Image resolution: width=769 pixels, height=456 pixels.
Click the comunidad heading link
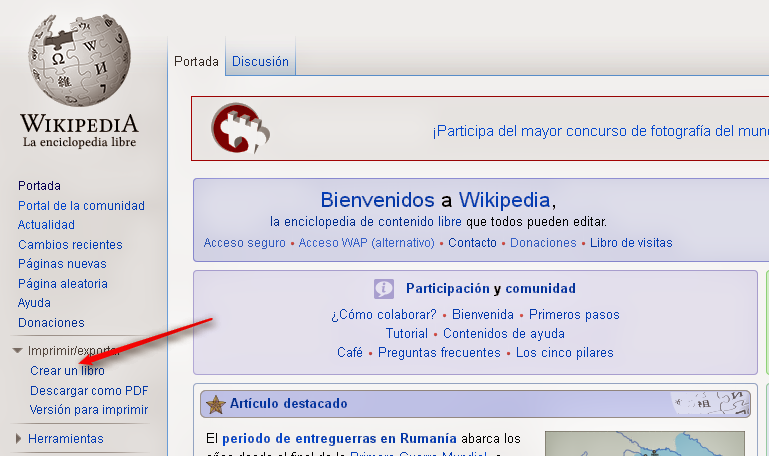click(x=540, y=288)
